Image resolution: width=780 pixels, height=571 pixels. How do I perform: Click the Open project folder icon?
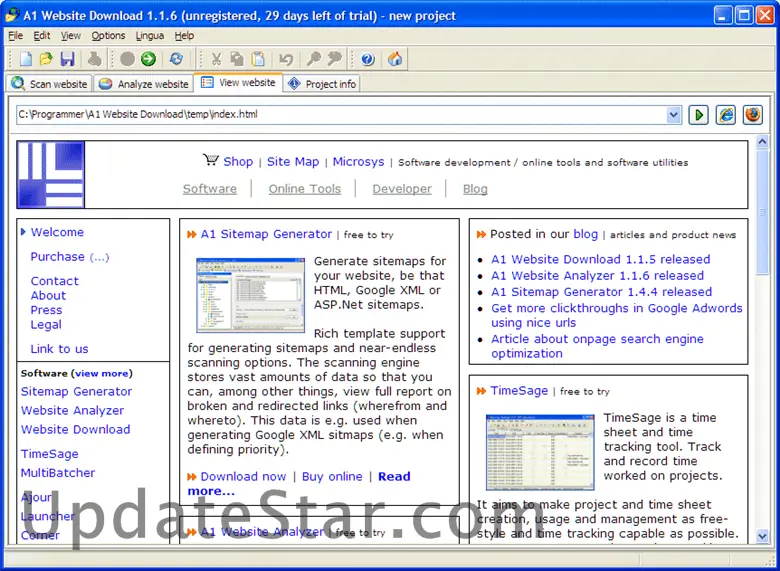click(x=46, y=60)
